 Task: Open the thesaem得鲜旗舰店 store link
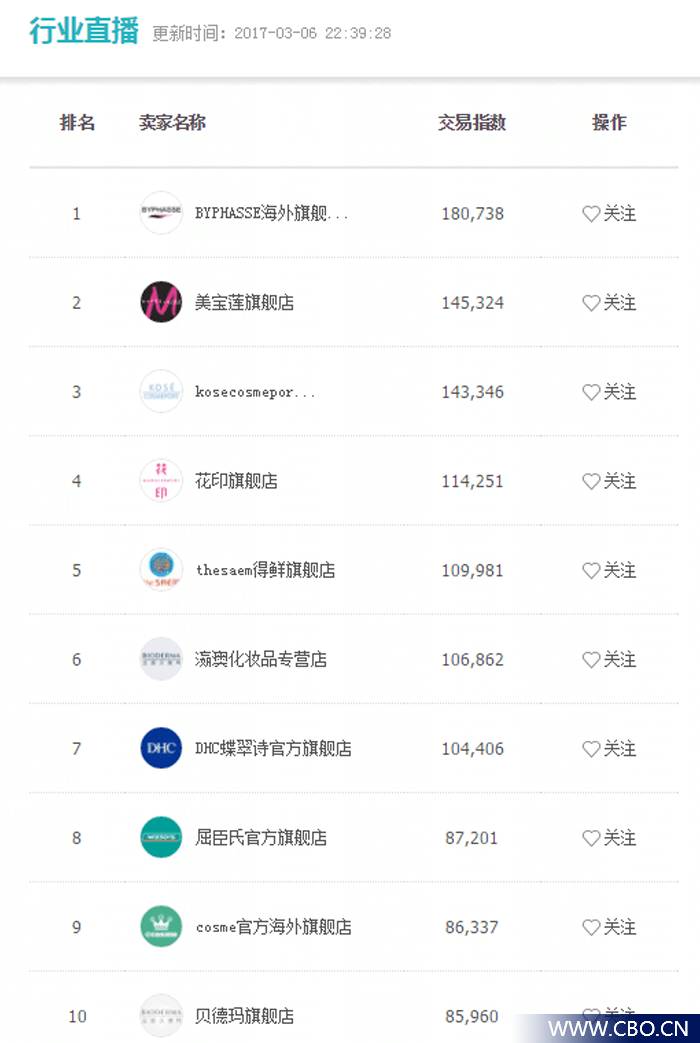click(x=265, y=571)
